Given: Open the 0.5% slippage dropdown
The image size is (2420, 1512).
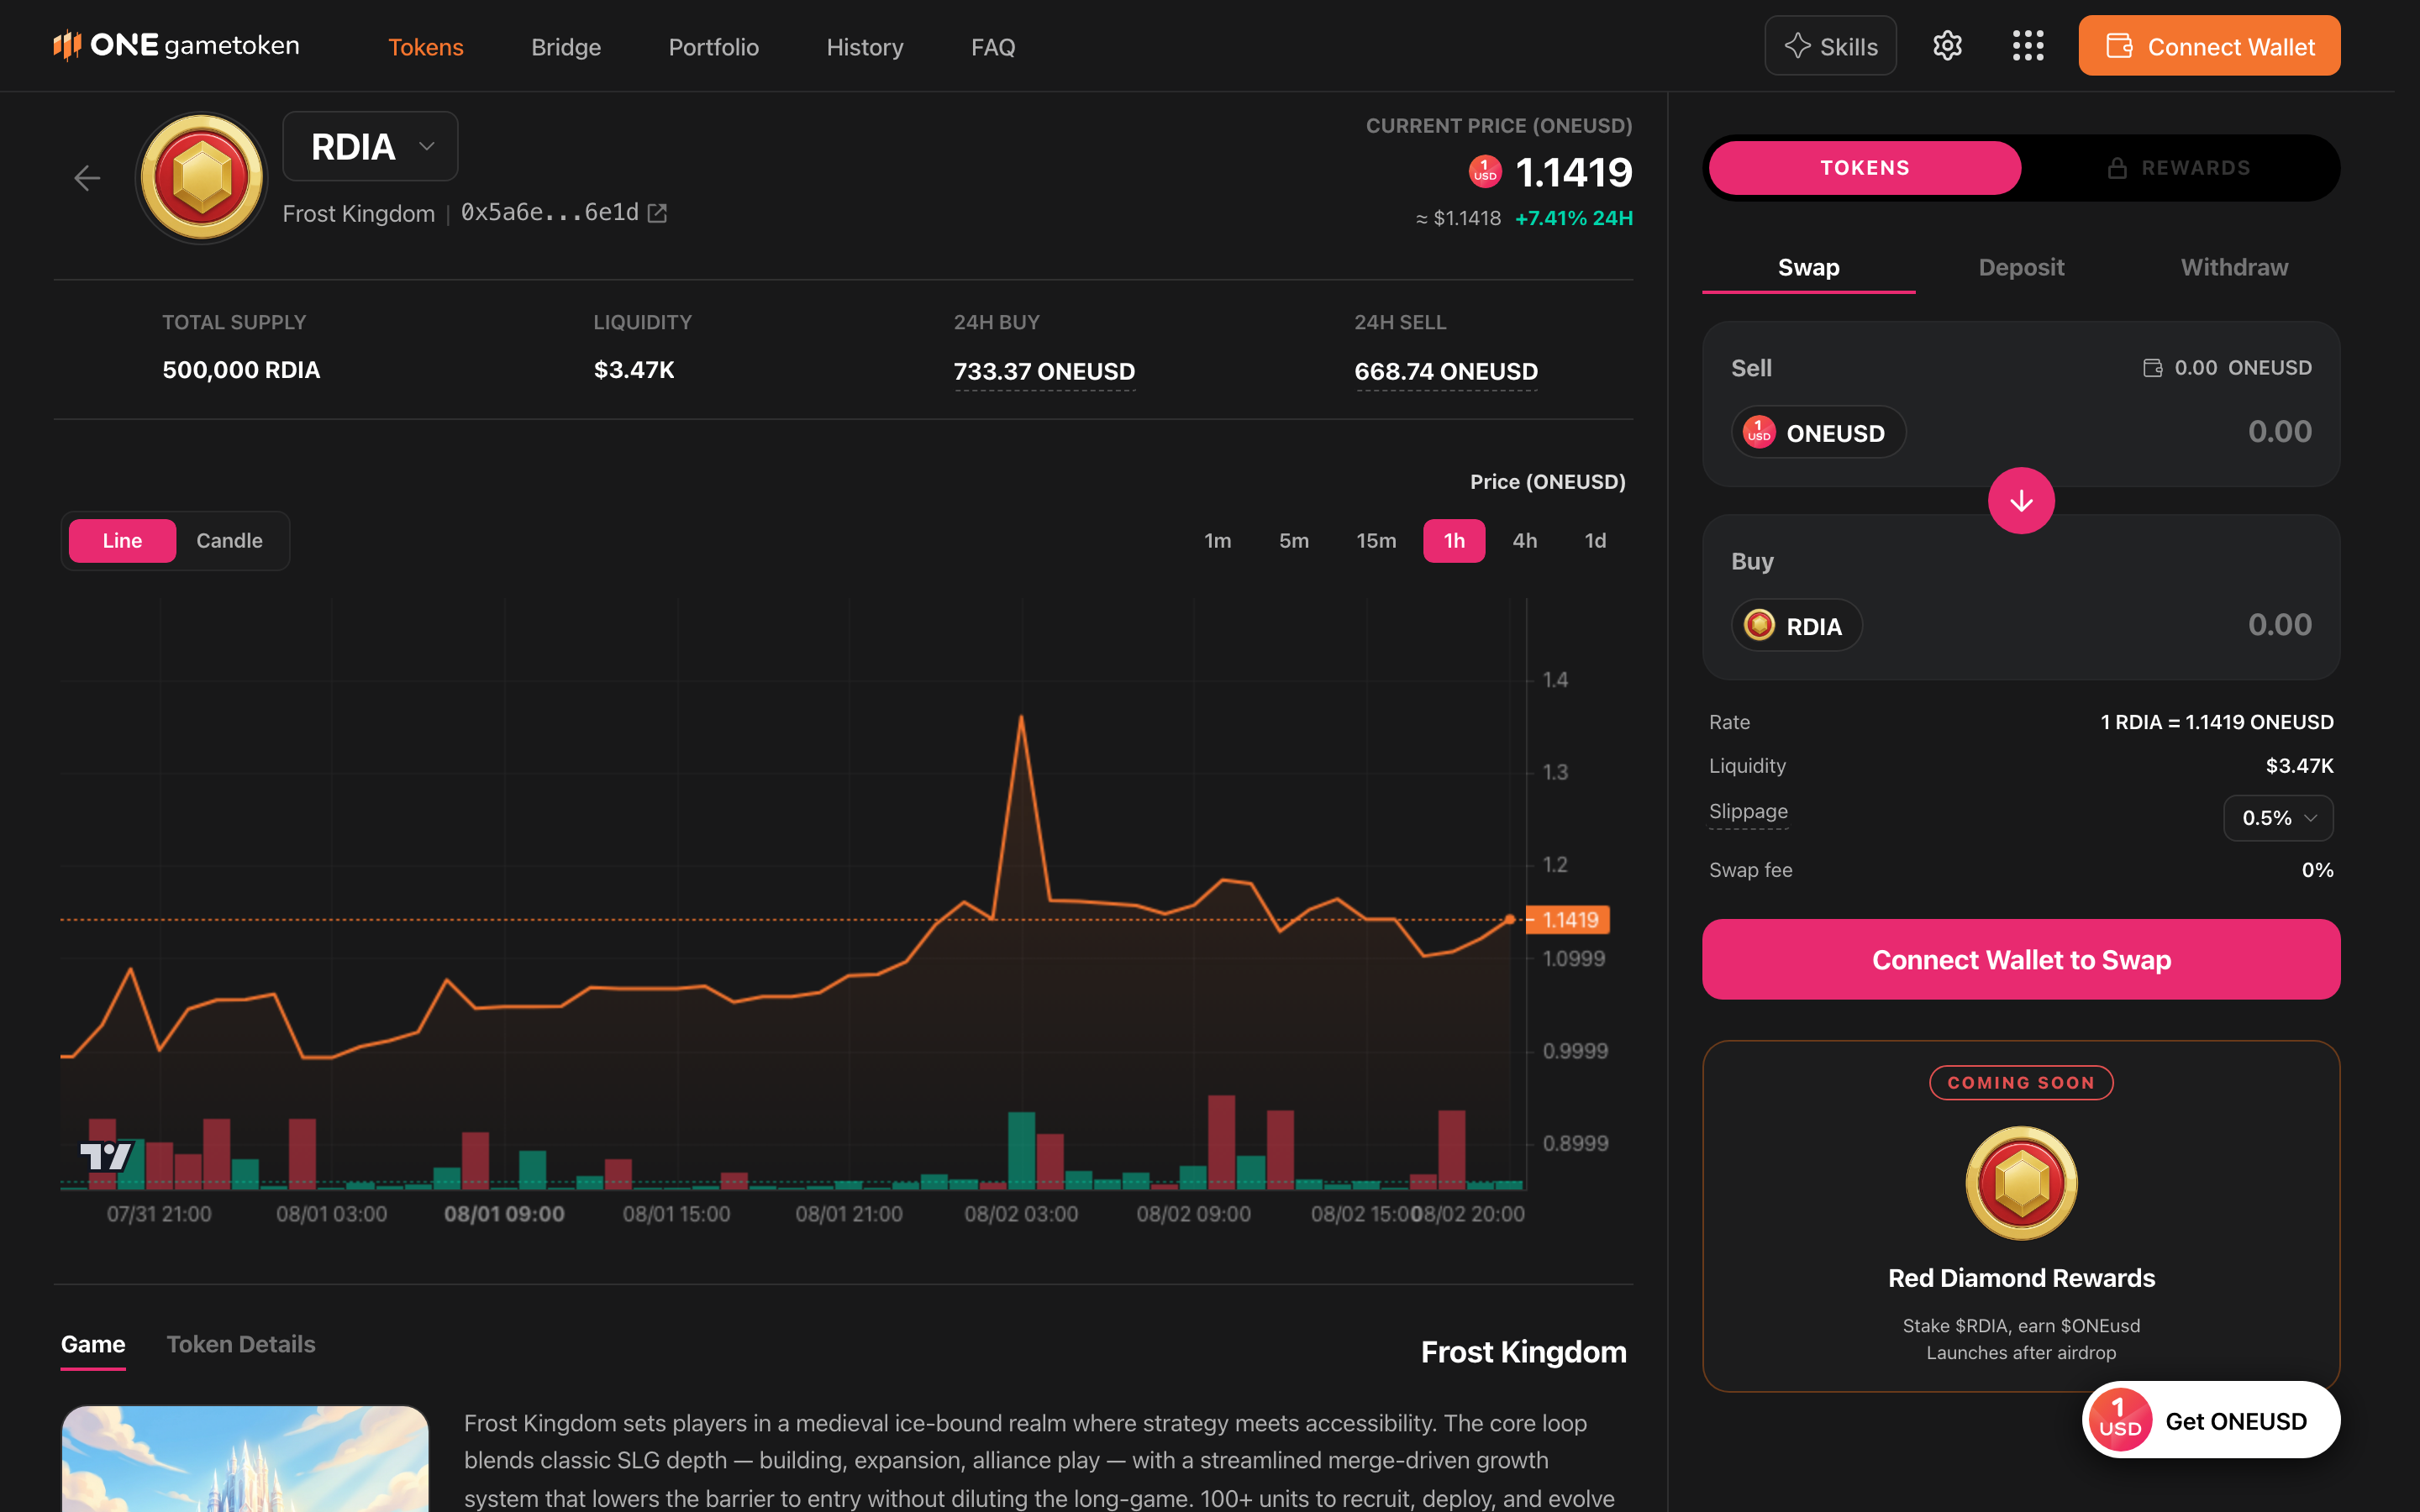Looking at the screenshot, I should click(2278, 818).
